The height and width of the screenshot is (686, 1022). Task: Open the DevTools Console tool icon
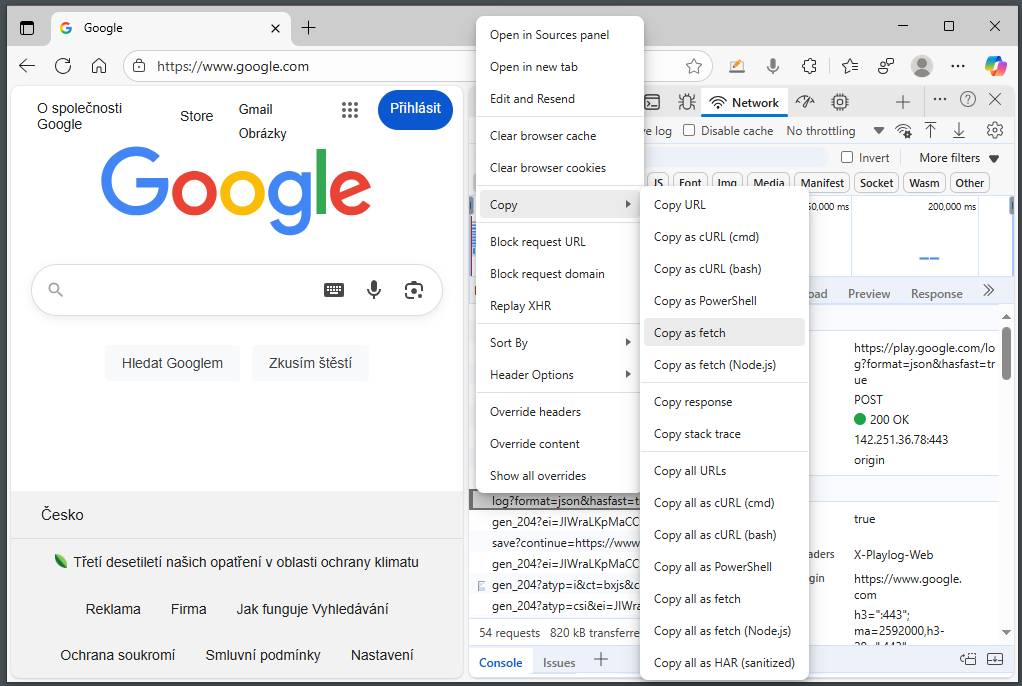point(652,102)
